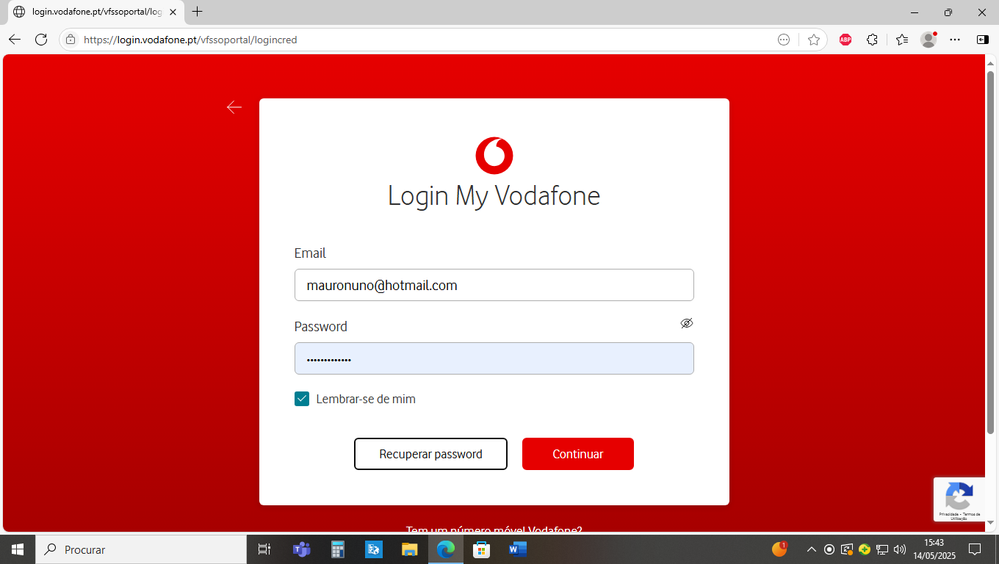Click the white back arrow beside login card
The height and width of the screenshot is (564, 999).
[234, 107]
